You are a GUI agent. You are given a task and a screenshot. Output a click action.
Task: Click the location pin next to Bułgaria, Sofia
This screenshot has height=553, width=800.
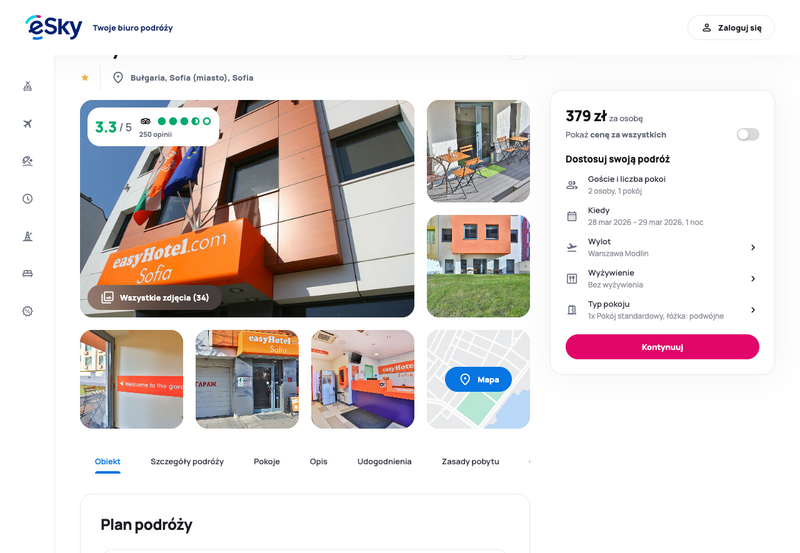(x=118, y=78)
